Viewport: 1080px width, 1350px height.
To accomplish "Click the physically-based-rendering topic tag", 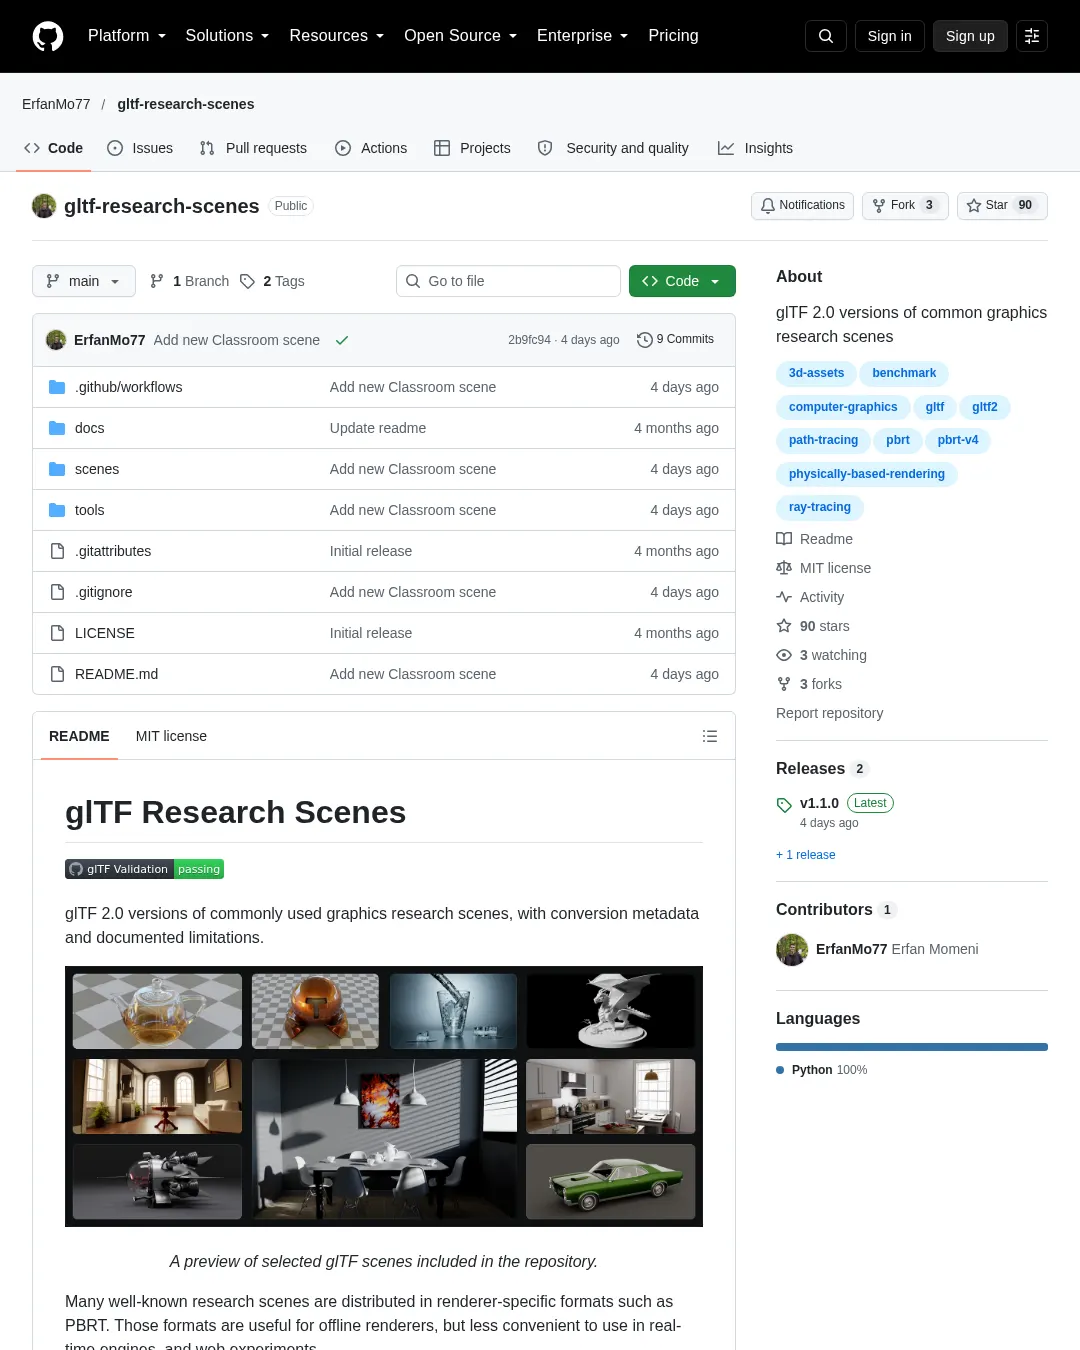I will pyautogui.click(x=867, y=474).
